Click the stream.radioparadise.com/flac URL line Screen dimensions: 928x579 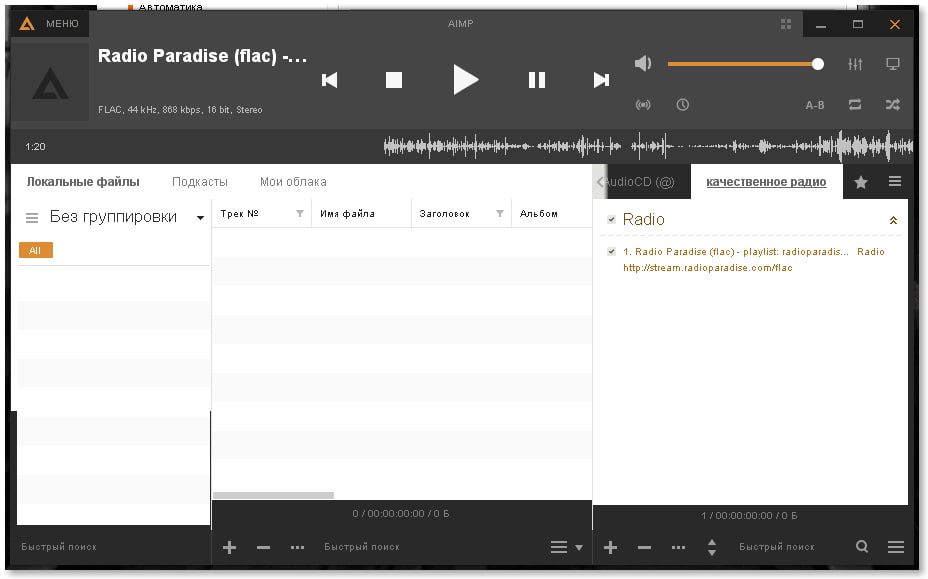pos(707,268)
